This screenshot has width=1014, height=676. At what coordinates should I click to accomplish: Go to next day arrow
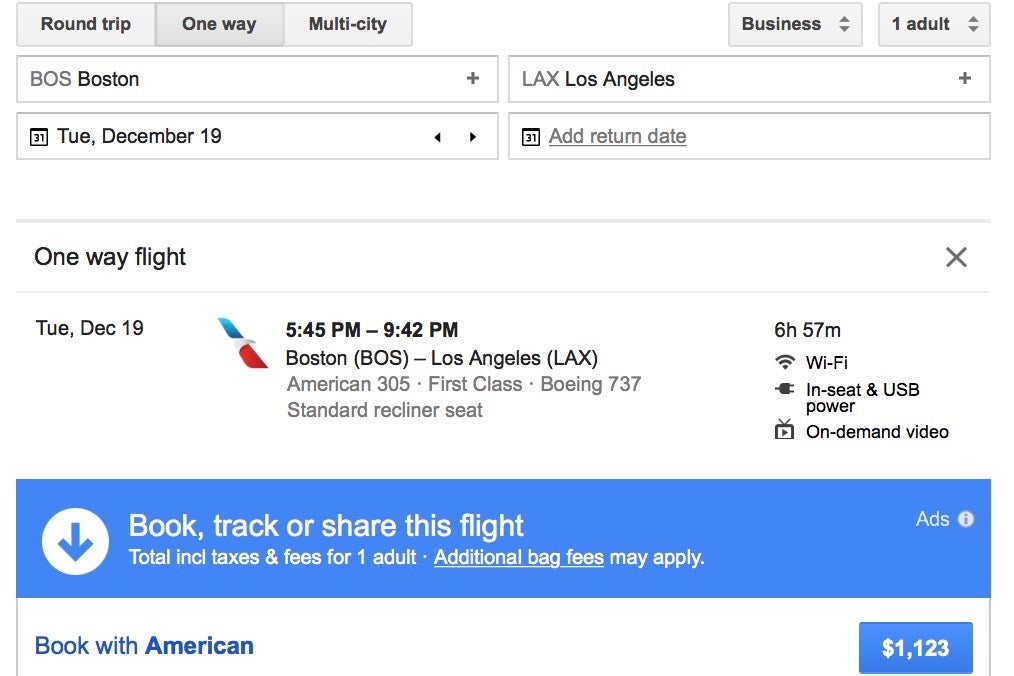pyautogui.click(x=473, y=137)
